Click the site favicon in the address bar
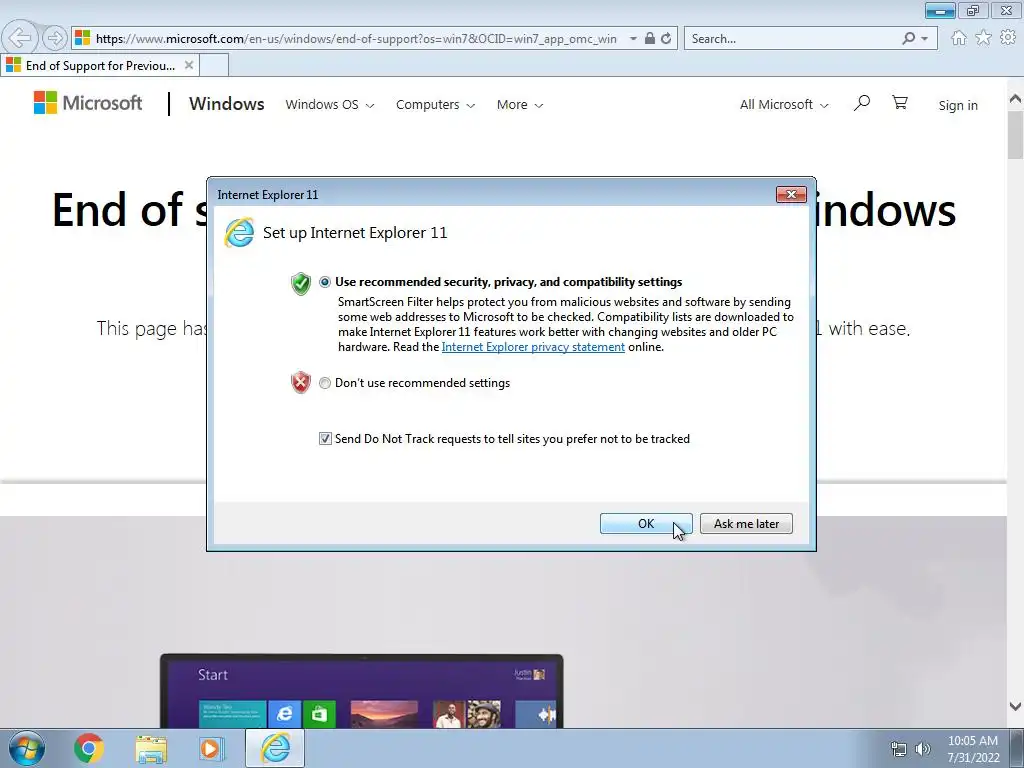This screenshot has width=1024, height=768. pos(82,39)
